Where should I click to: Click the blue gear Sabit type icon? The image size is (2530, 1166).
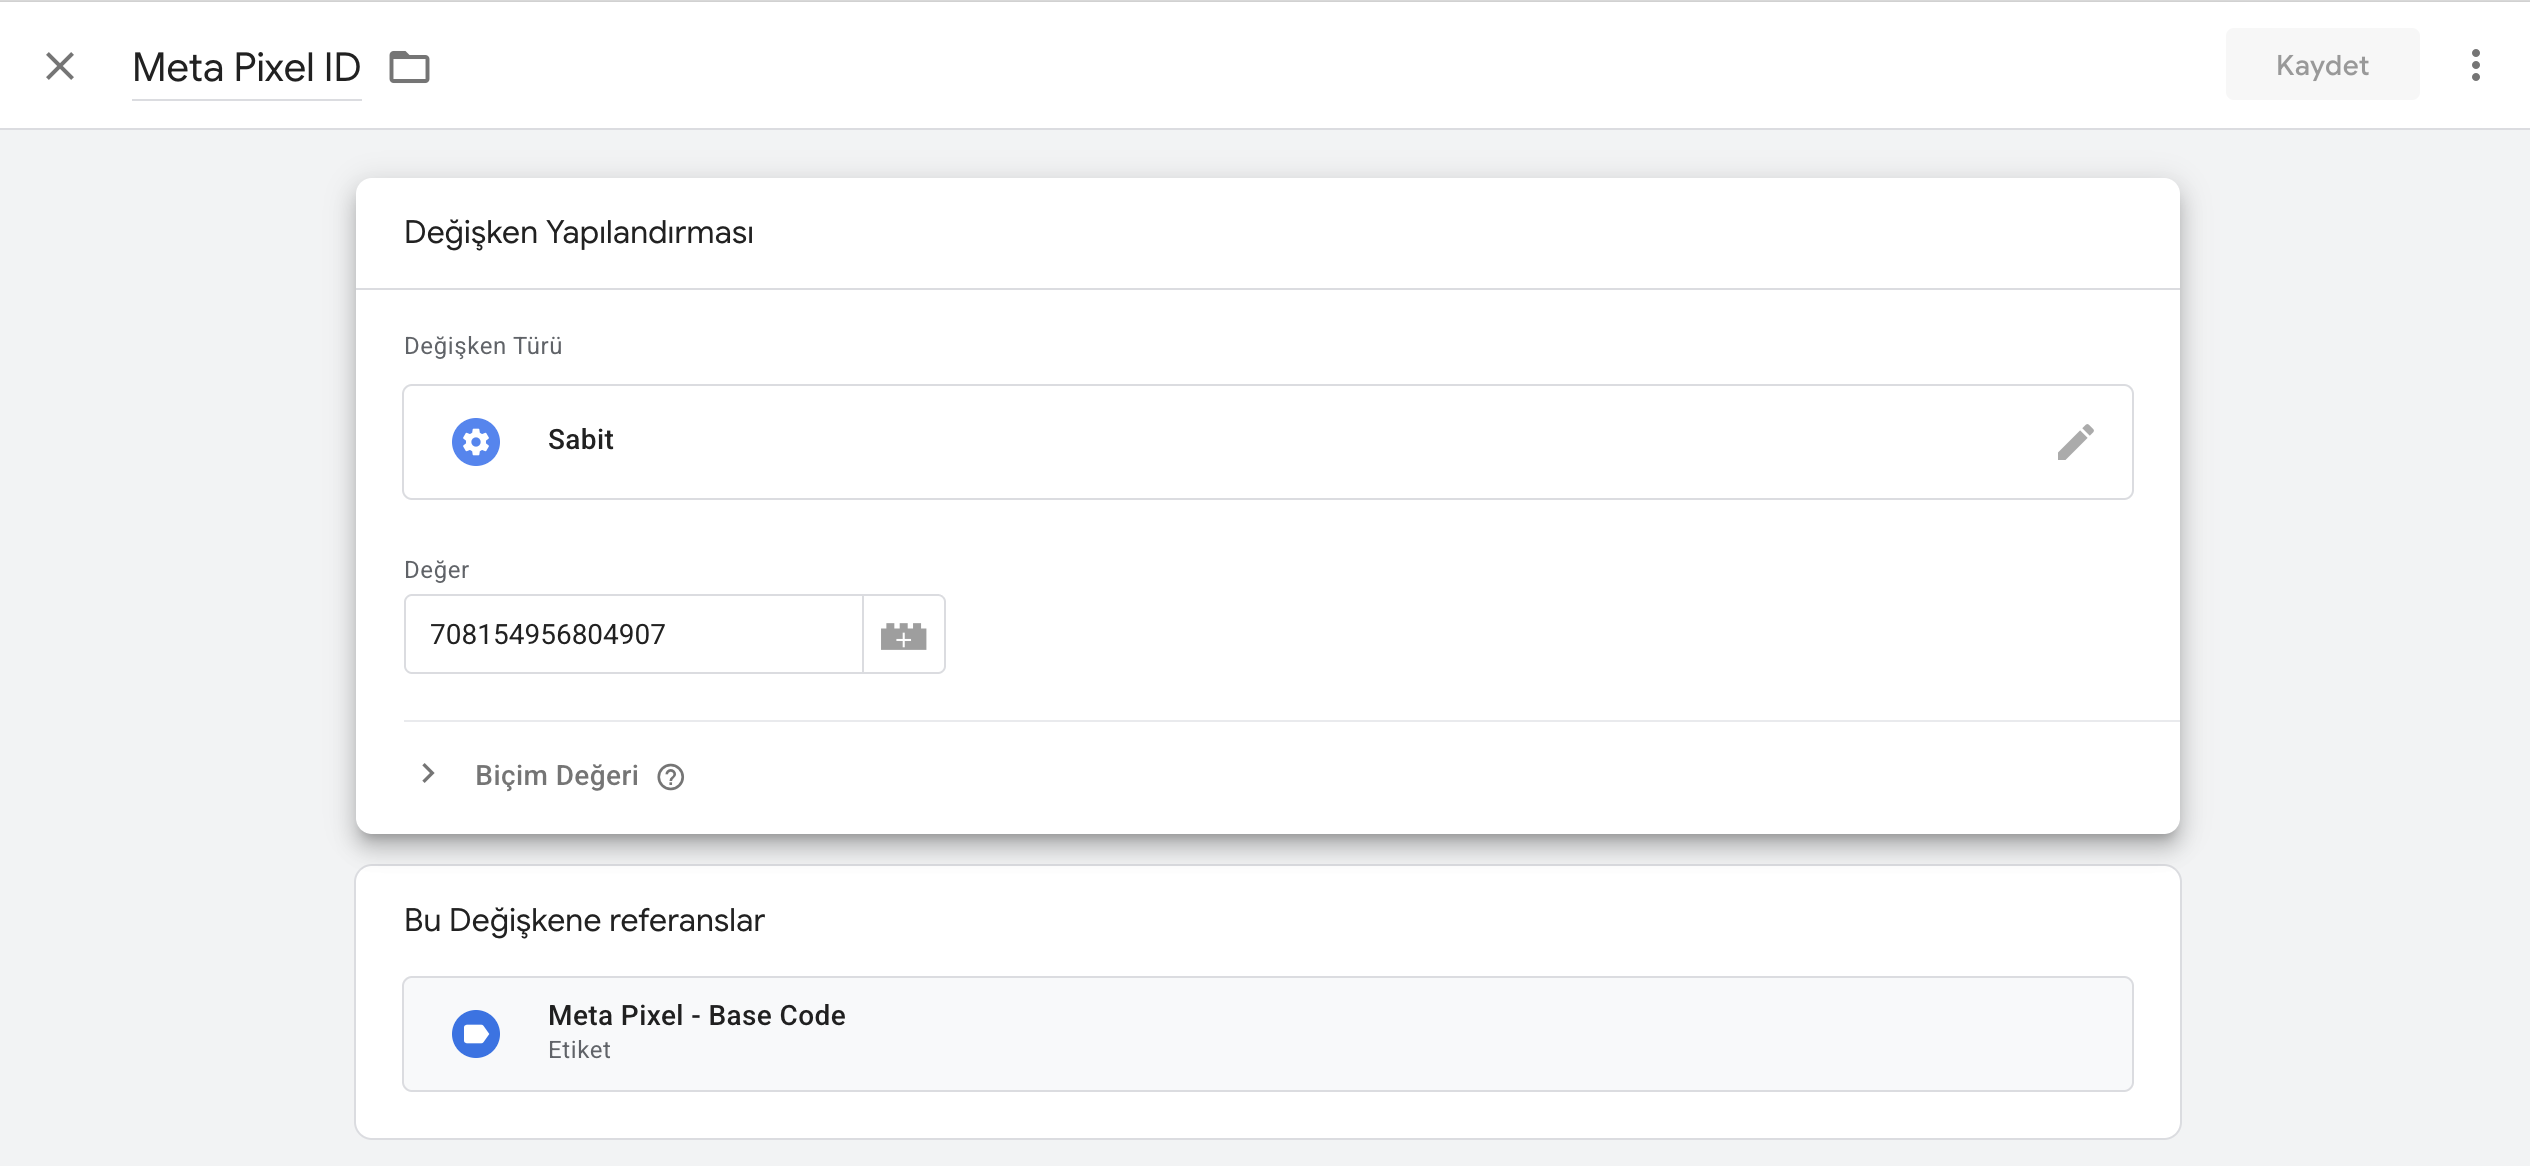pyautogui.click(x=476, y=441)
